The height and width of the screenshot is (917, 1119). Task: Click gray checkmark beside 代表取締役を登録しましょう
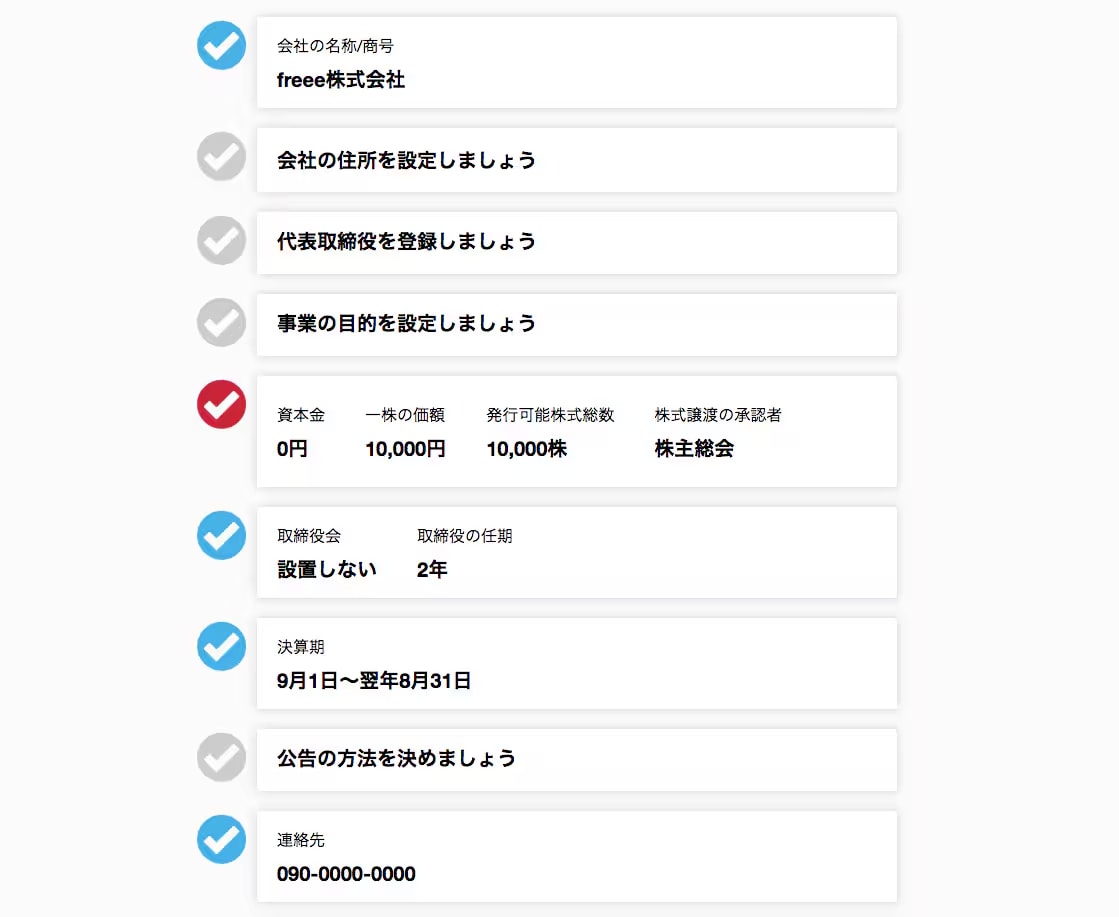click(x=221, y=240)
